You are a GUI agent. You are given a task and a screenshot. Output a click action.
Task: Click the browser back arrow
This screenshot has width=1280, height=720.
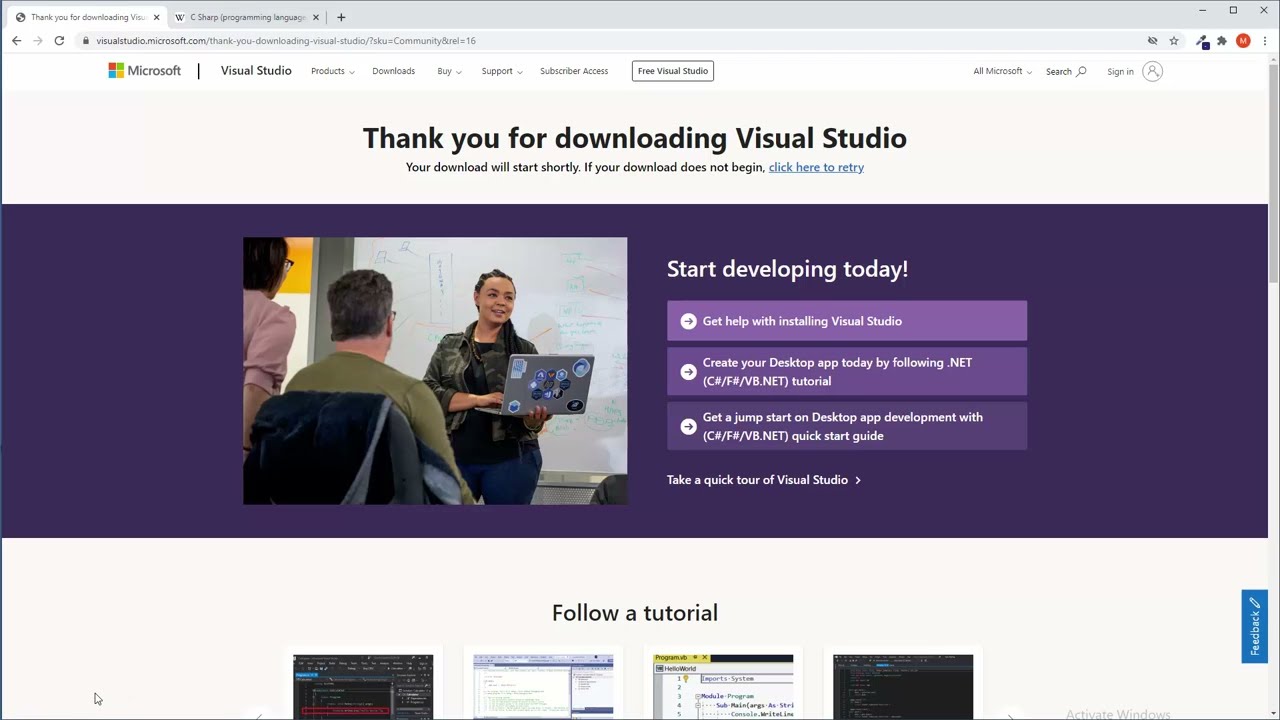tap(16, 41)
